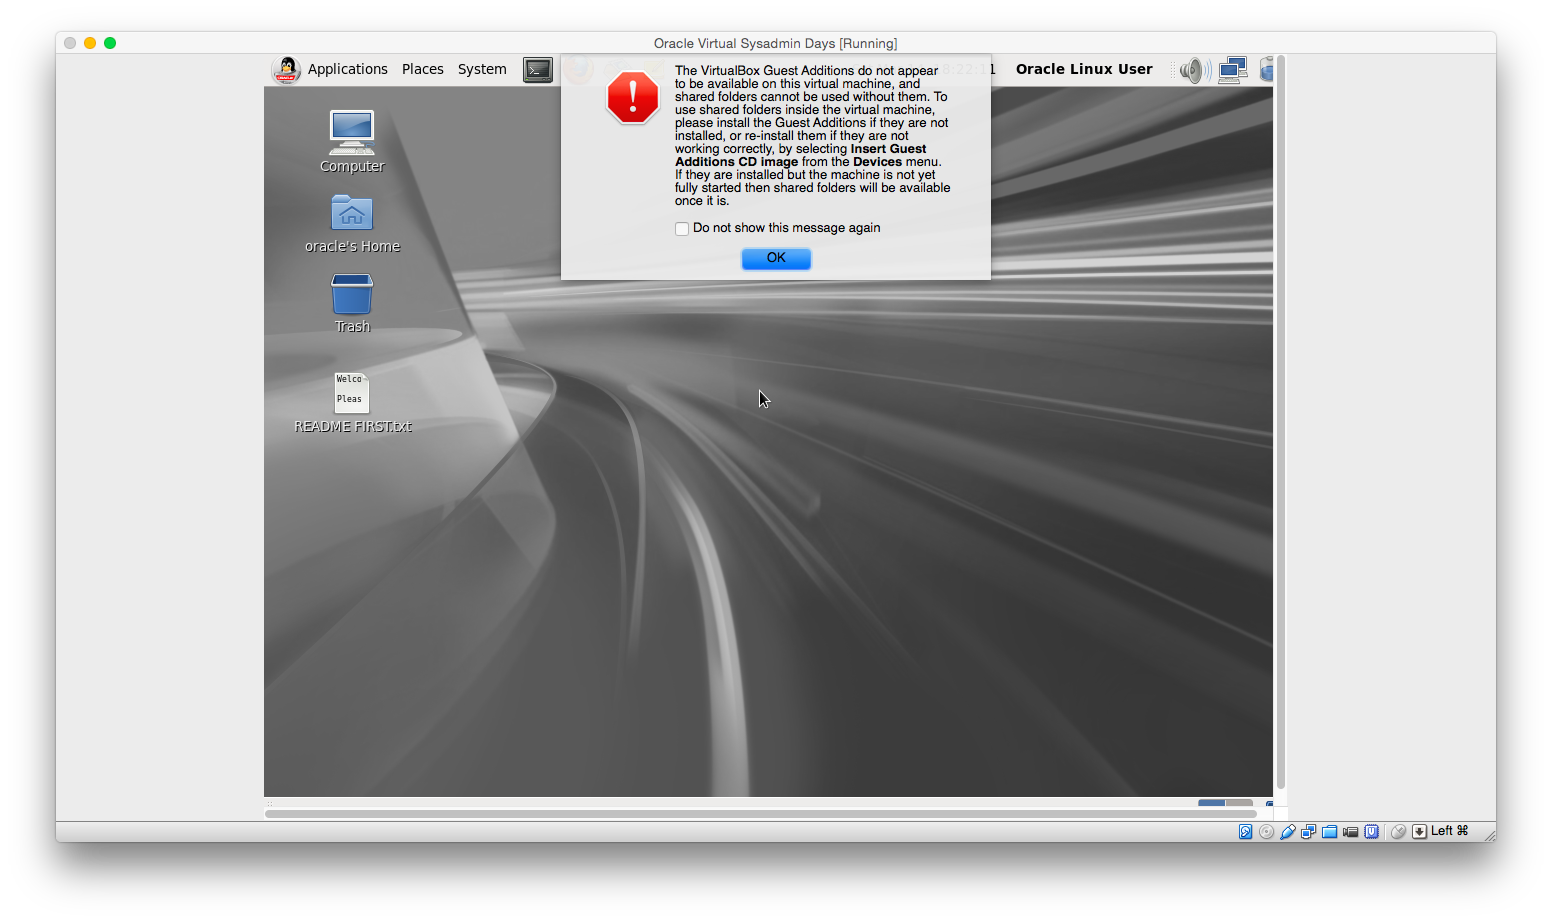
Task: Click the shared folders status icon
Action: [1329, 832]
